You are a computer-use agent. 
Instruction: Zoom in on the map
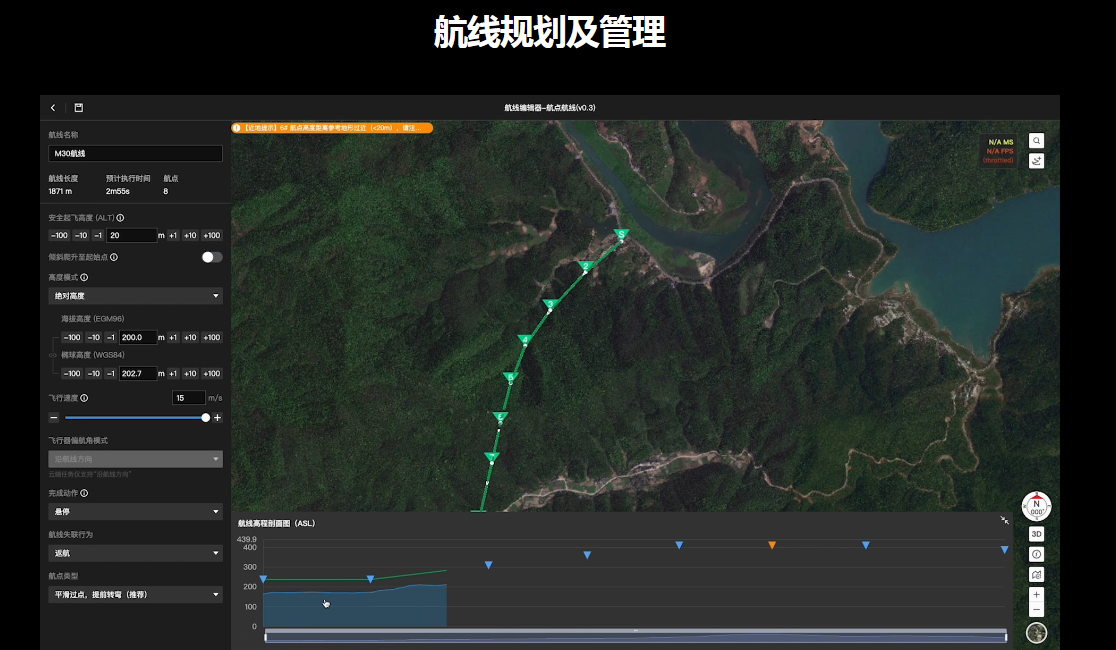[x=1036, y=595]
